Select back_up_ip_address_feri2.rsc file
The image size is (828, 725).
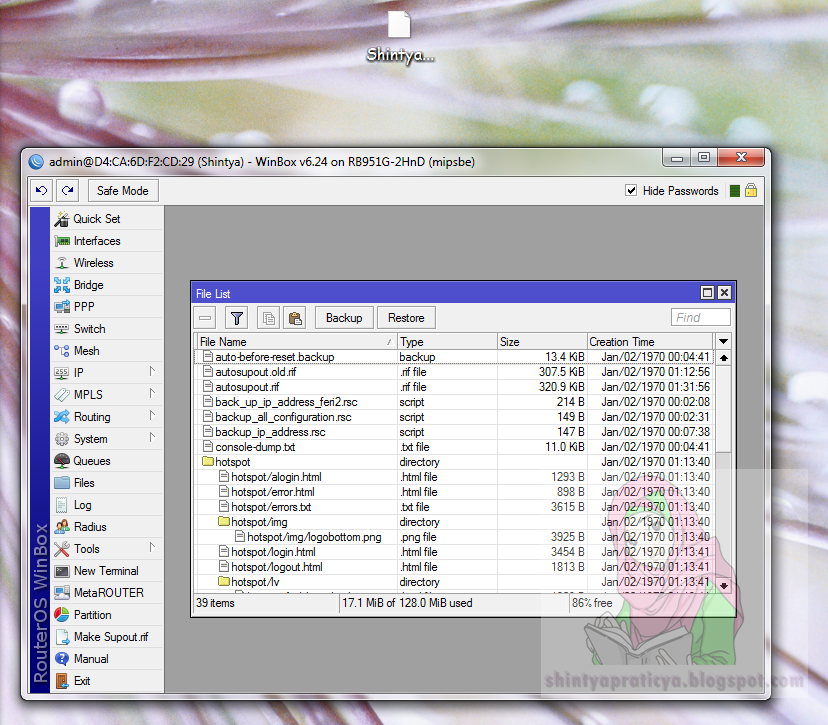(x=454, y=402)
